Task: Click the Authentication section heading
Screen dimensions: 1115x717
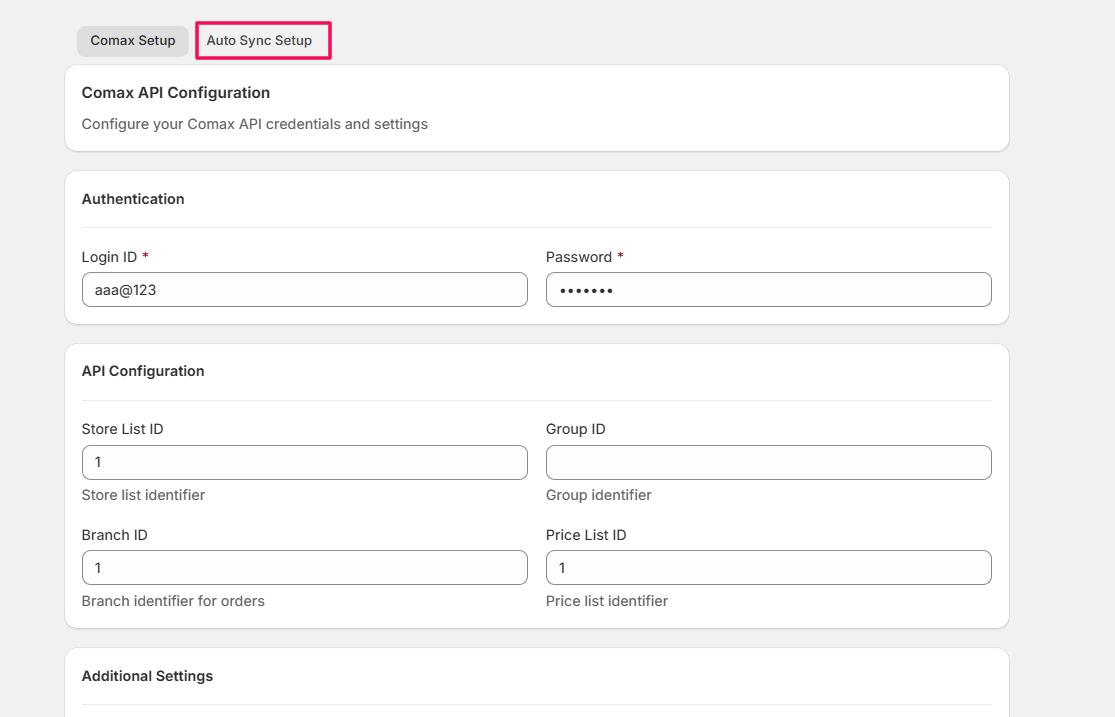Action: [x=133, y=199]
